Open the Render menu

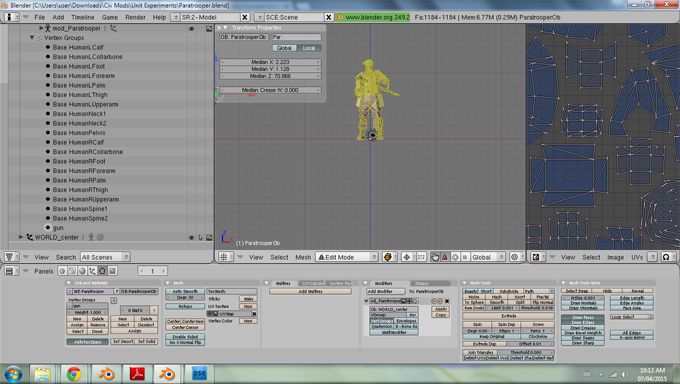(x=135, y=17)
